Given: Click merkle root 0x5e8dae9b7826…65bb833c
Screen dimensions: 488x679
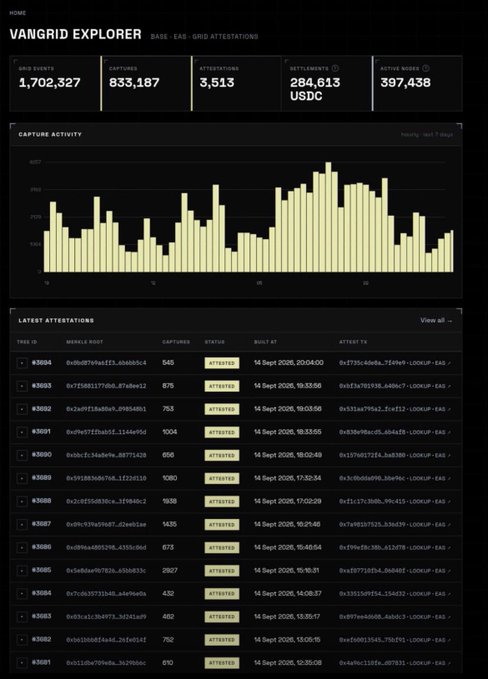Looking at the screenshot, I should pyautogui.click(x=106, y=571).
